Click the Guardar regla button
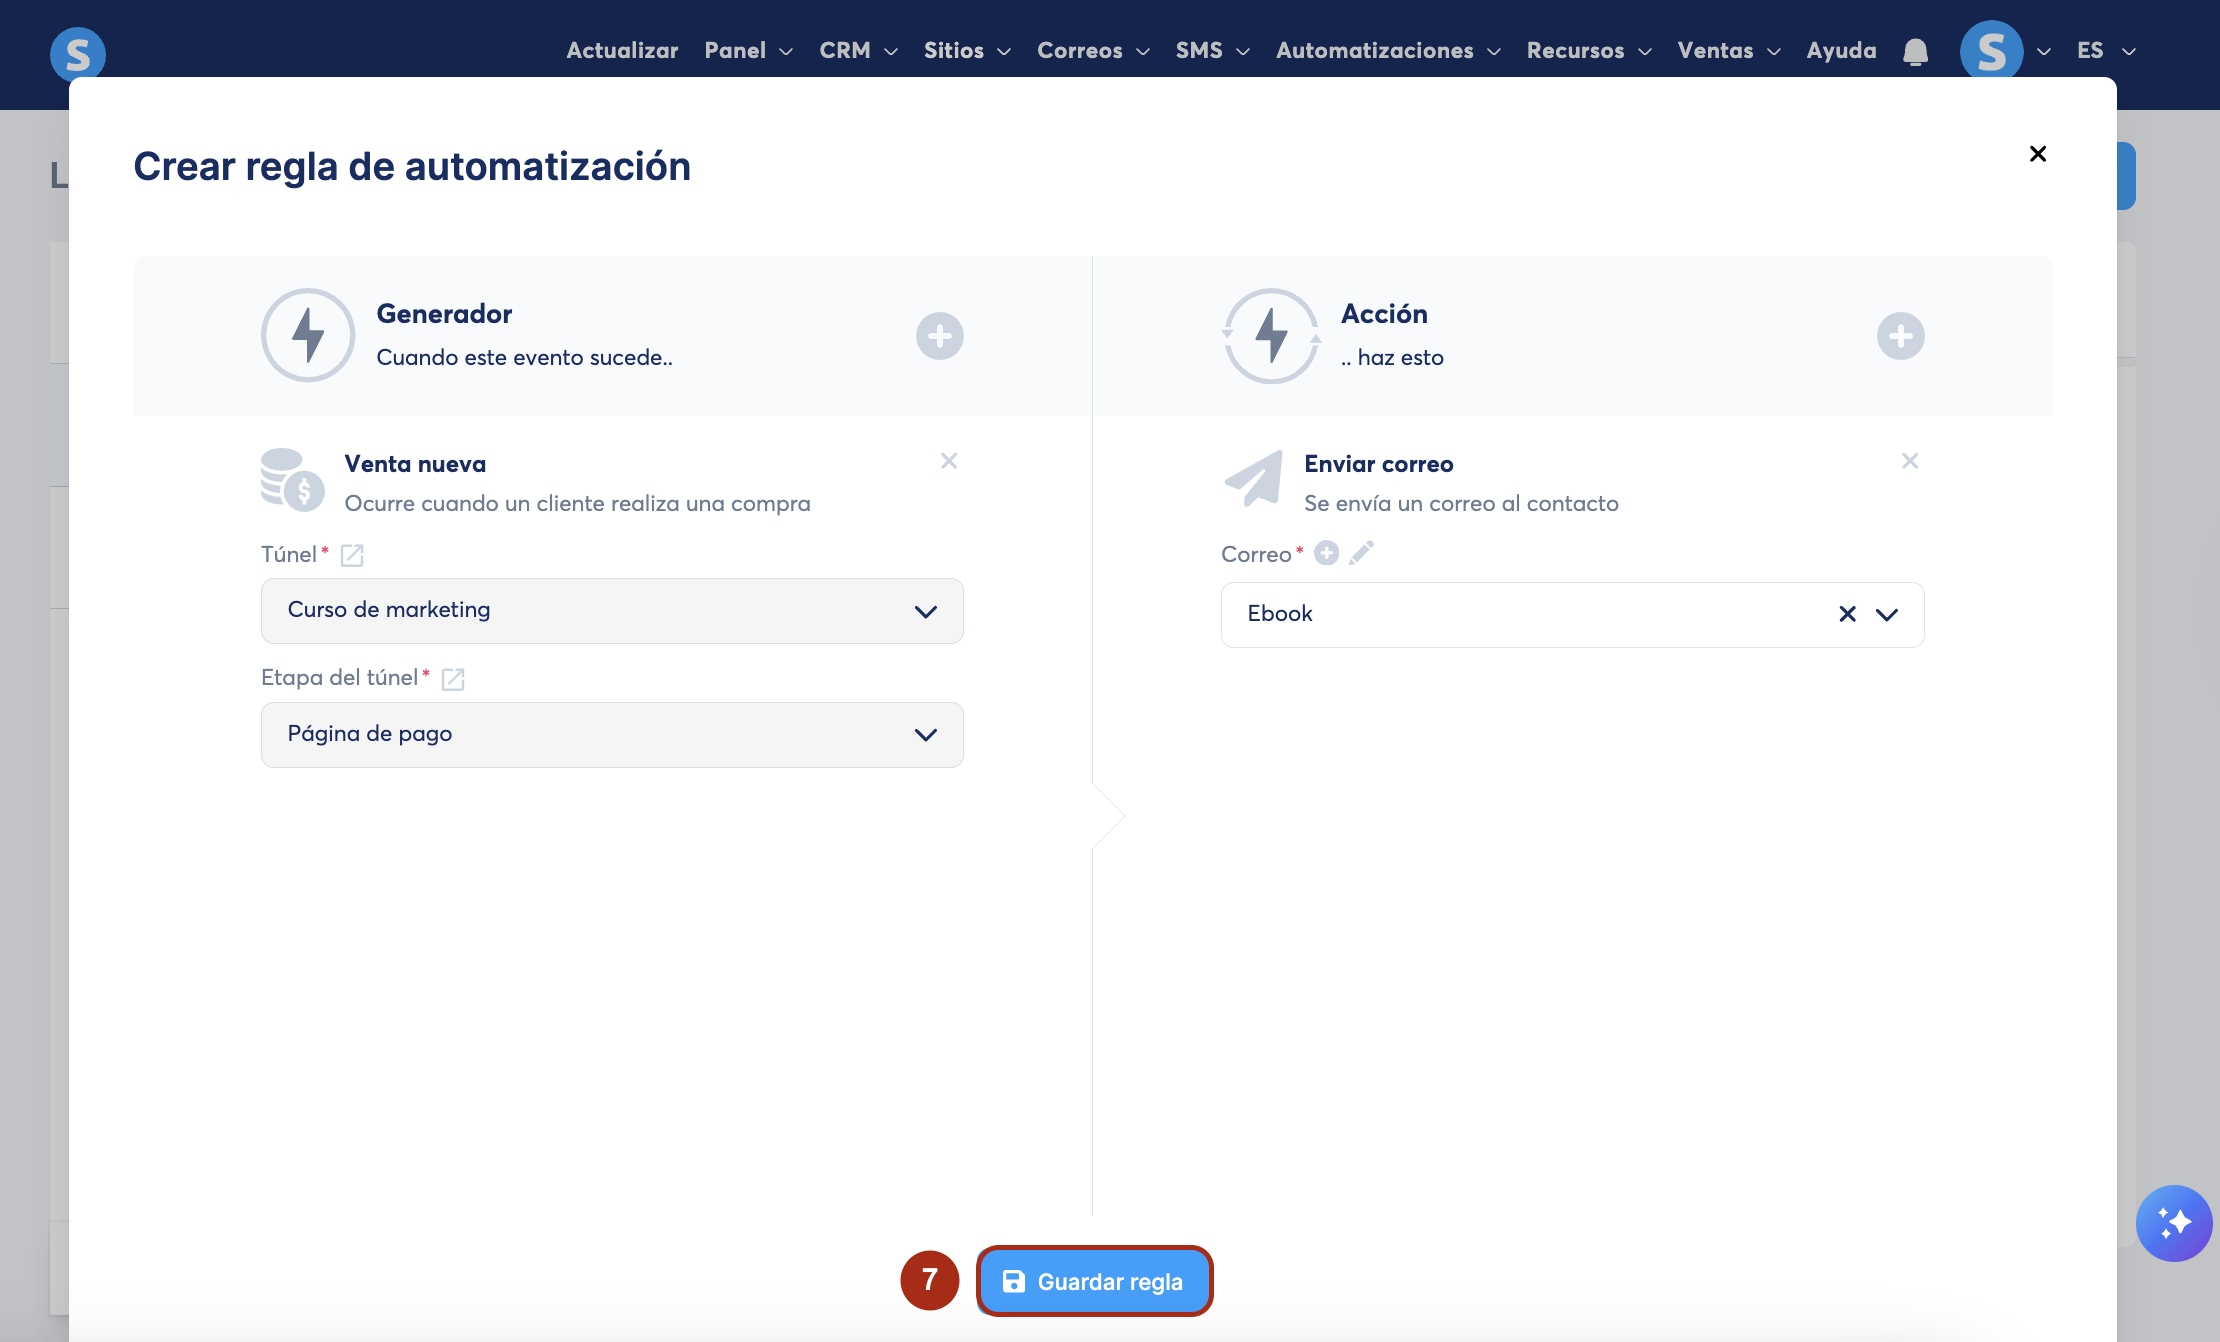This screenshot has width=2220, height=1342. (1094, 1281)
